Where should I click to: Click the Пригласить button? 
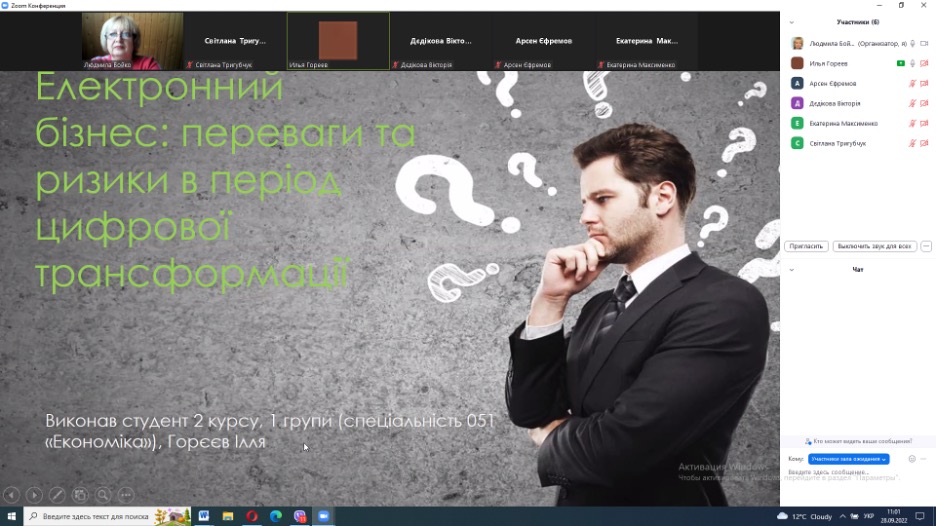806,246
